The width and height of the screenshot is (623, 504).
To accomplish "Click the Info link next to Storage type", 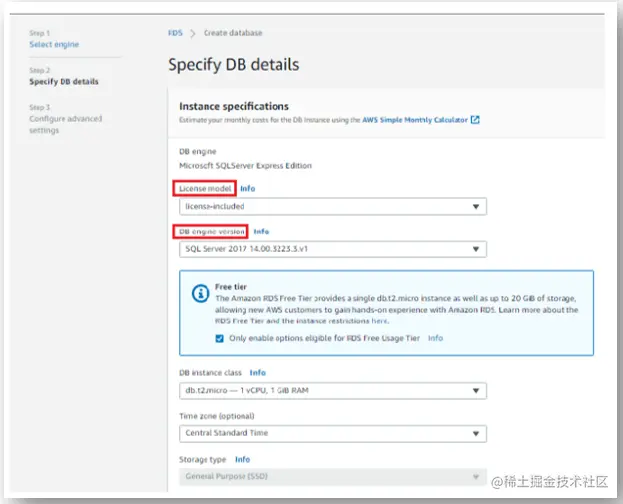I will coord(242,459).
